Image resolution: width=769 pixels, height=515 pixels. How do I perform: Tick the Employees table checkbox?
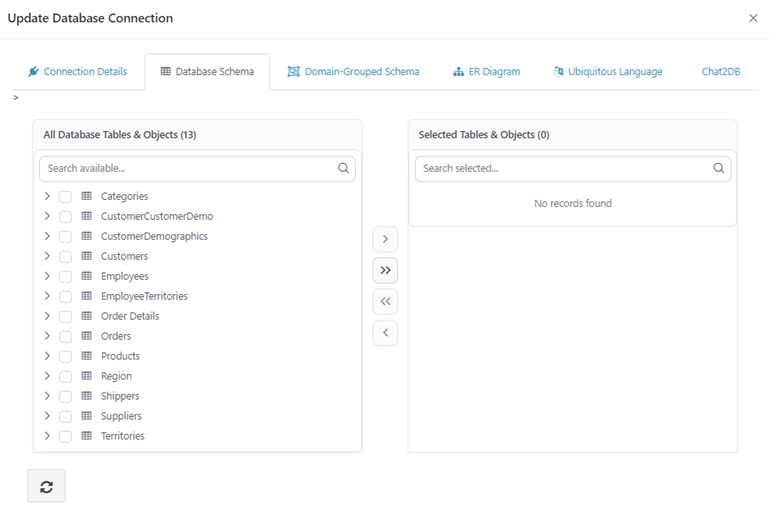coord(65,277)
